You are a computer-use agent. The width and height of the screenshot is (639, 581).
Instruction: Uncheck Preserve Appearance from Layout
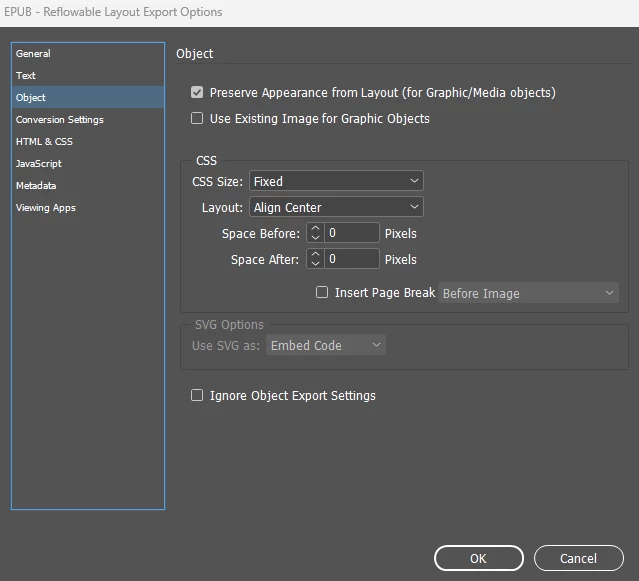click(197, 92)
